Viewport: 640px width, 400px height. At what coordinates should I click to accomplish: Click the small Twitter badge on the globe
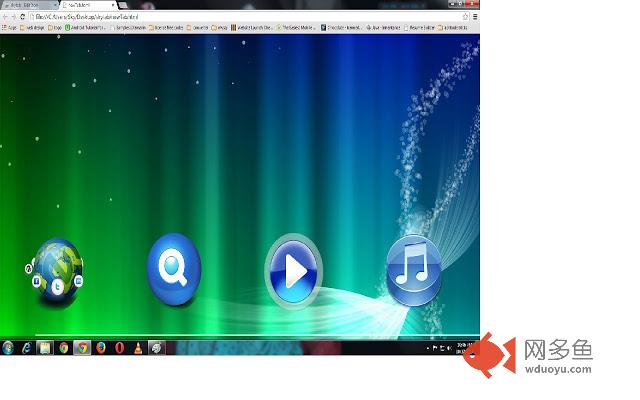click(58, 287)
